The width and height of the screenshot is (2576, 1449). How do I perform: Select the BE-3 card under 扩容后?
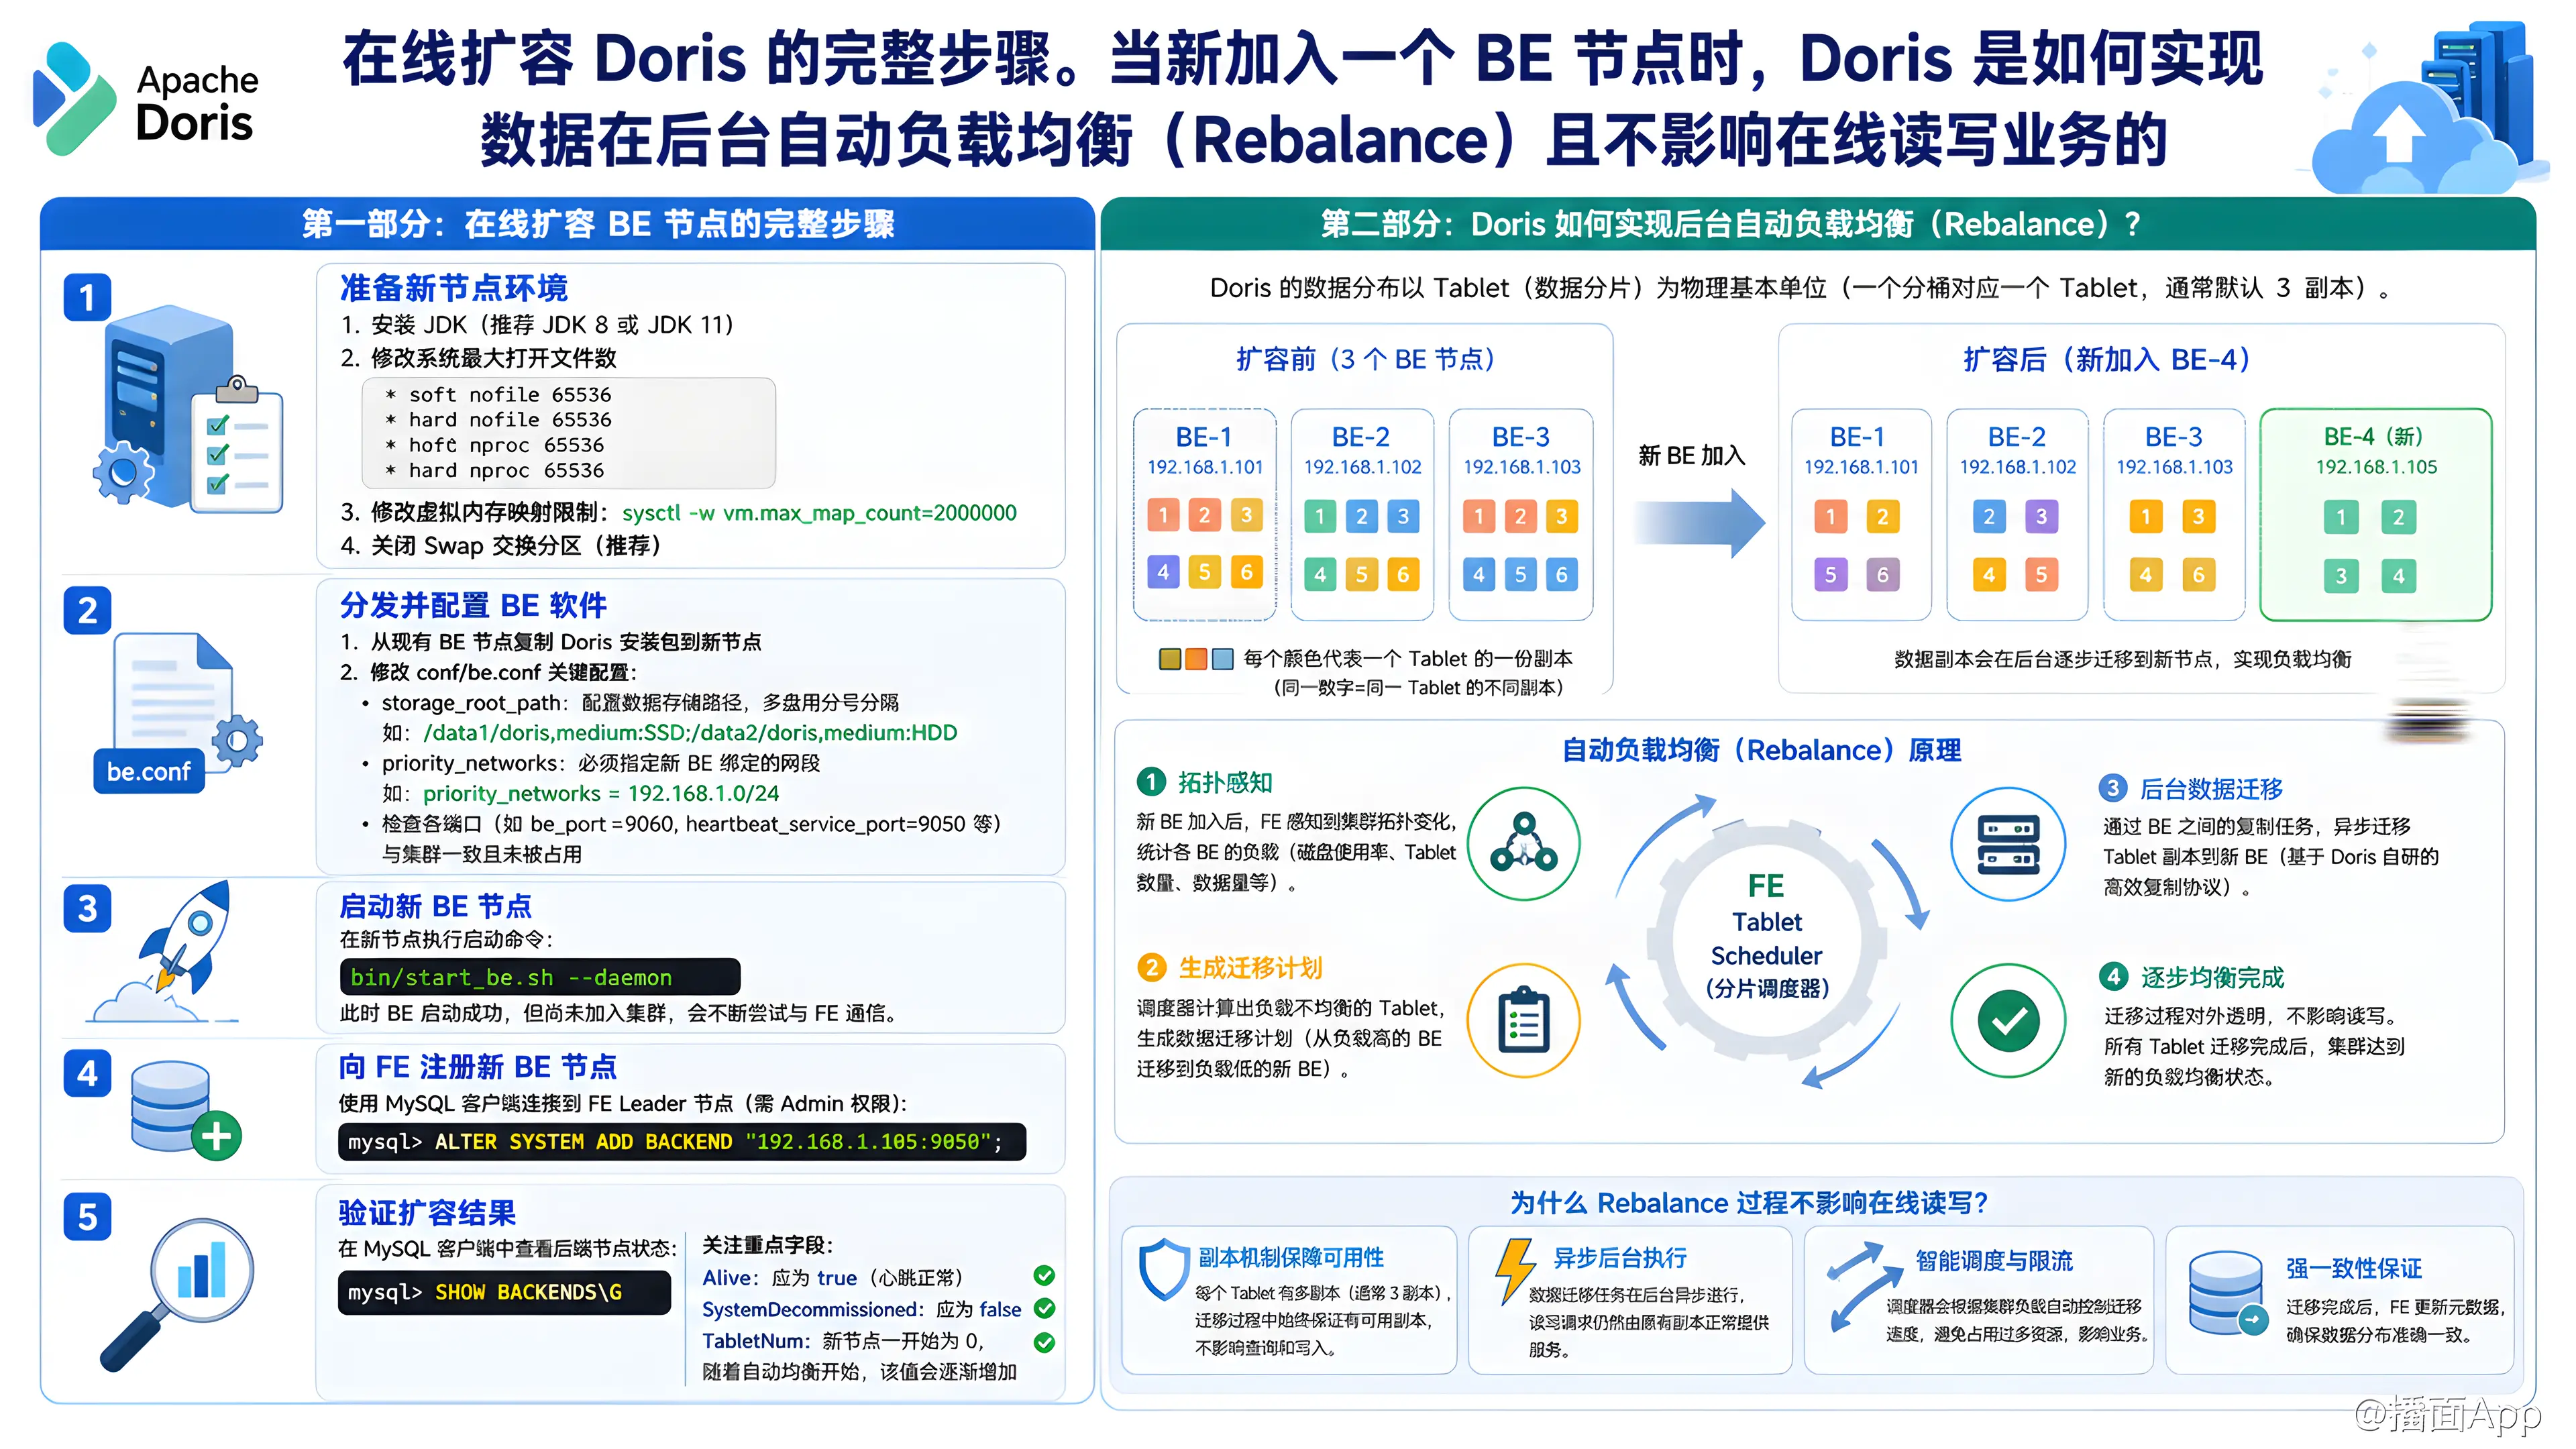point(2174,514)
